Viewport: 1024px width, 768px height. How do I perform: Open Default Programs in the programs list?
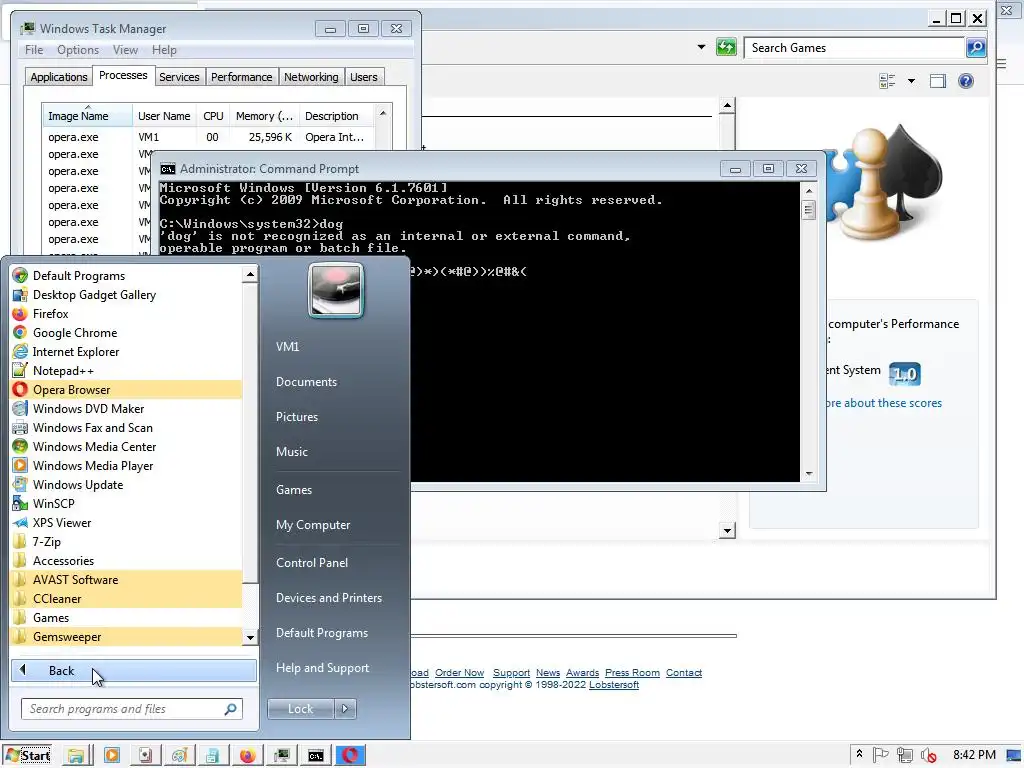[126, 276]
